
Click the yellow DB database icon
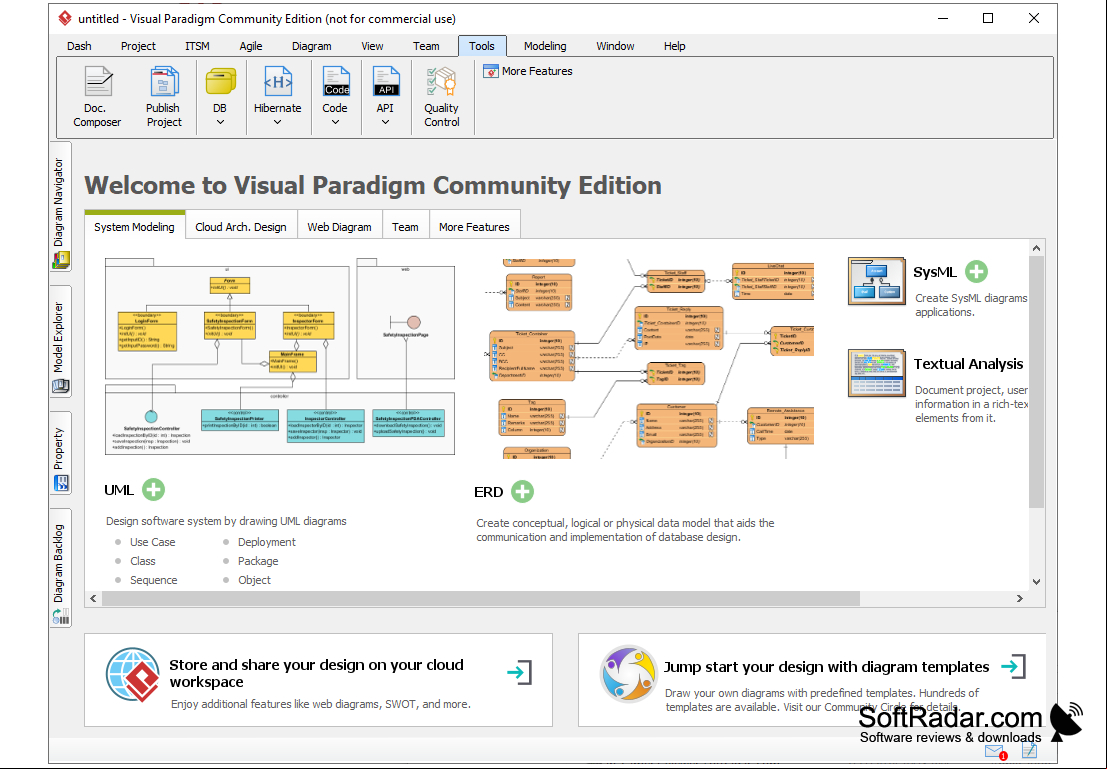pos(220,82)
